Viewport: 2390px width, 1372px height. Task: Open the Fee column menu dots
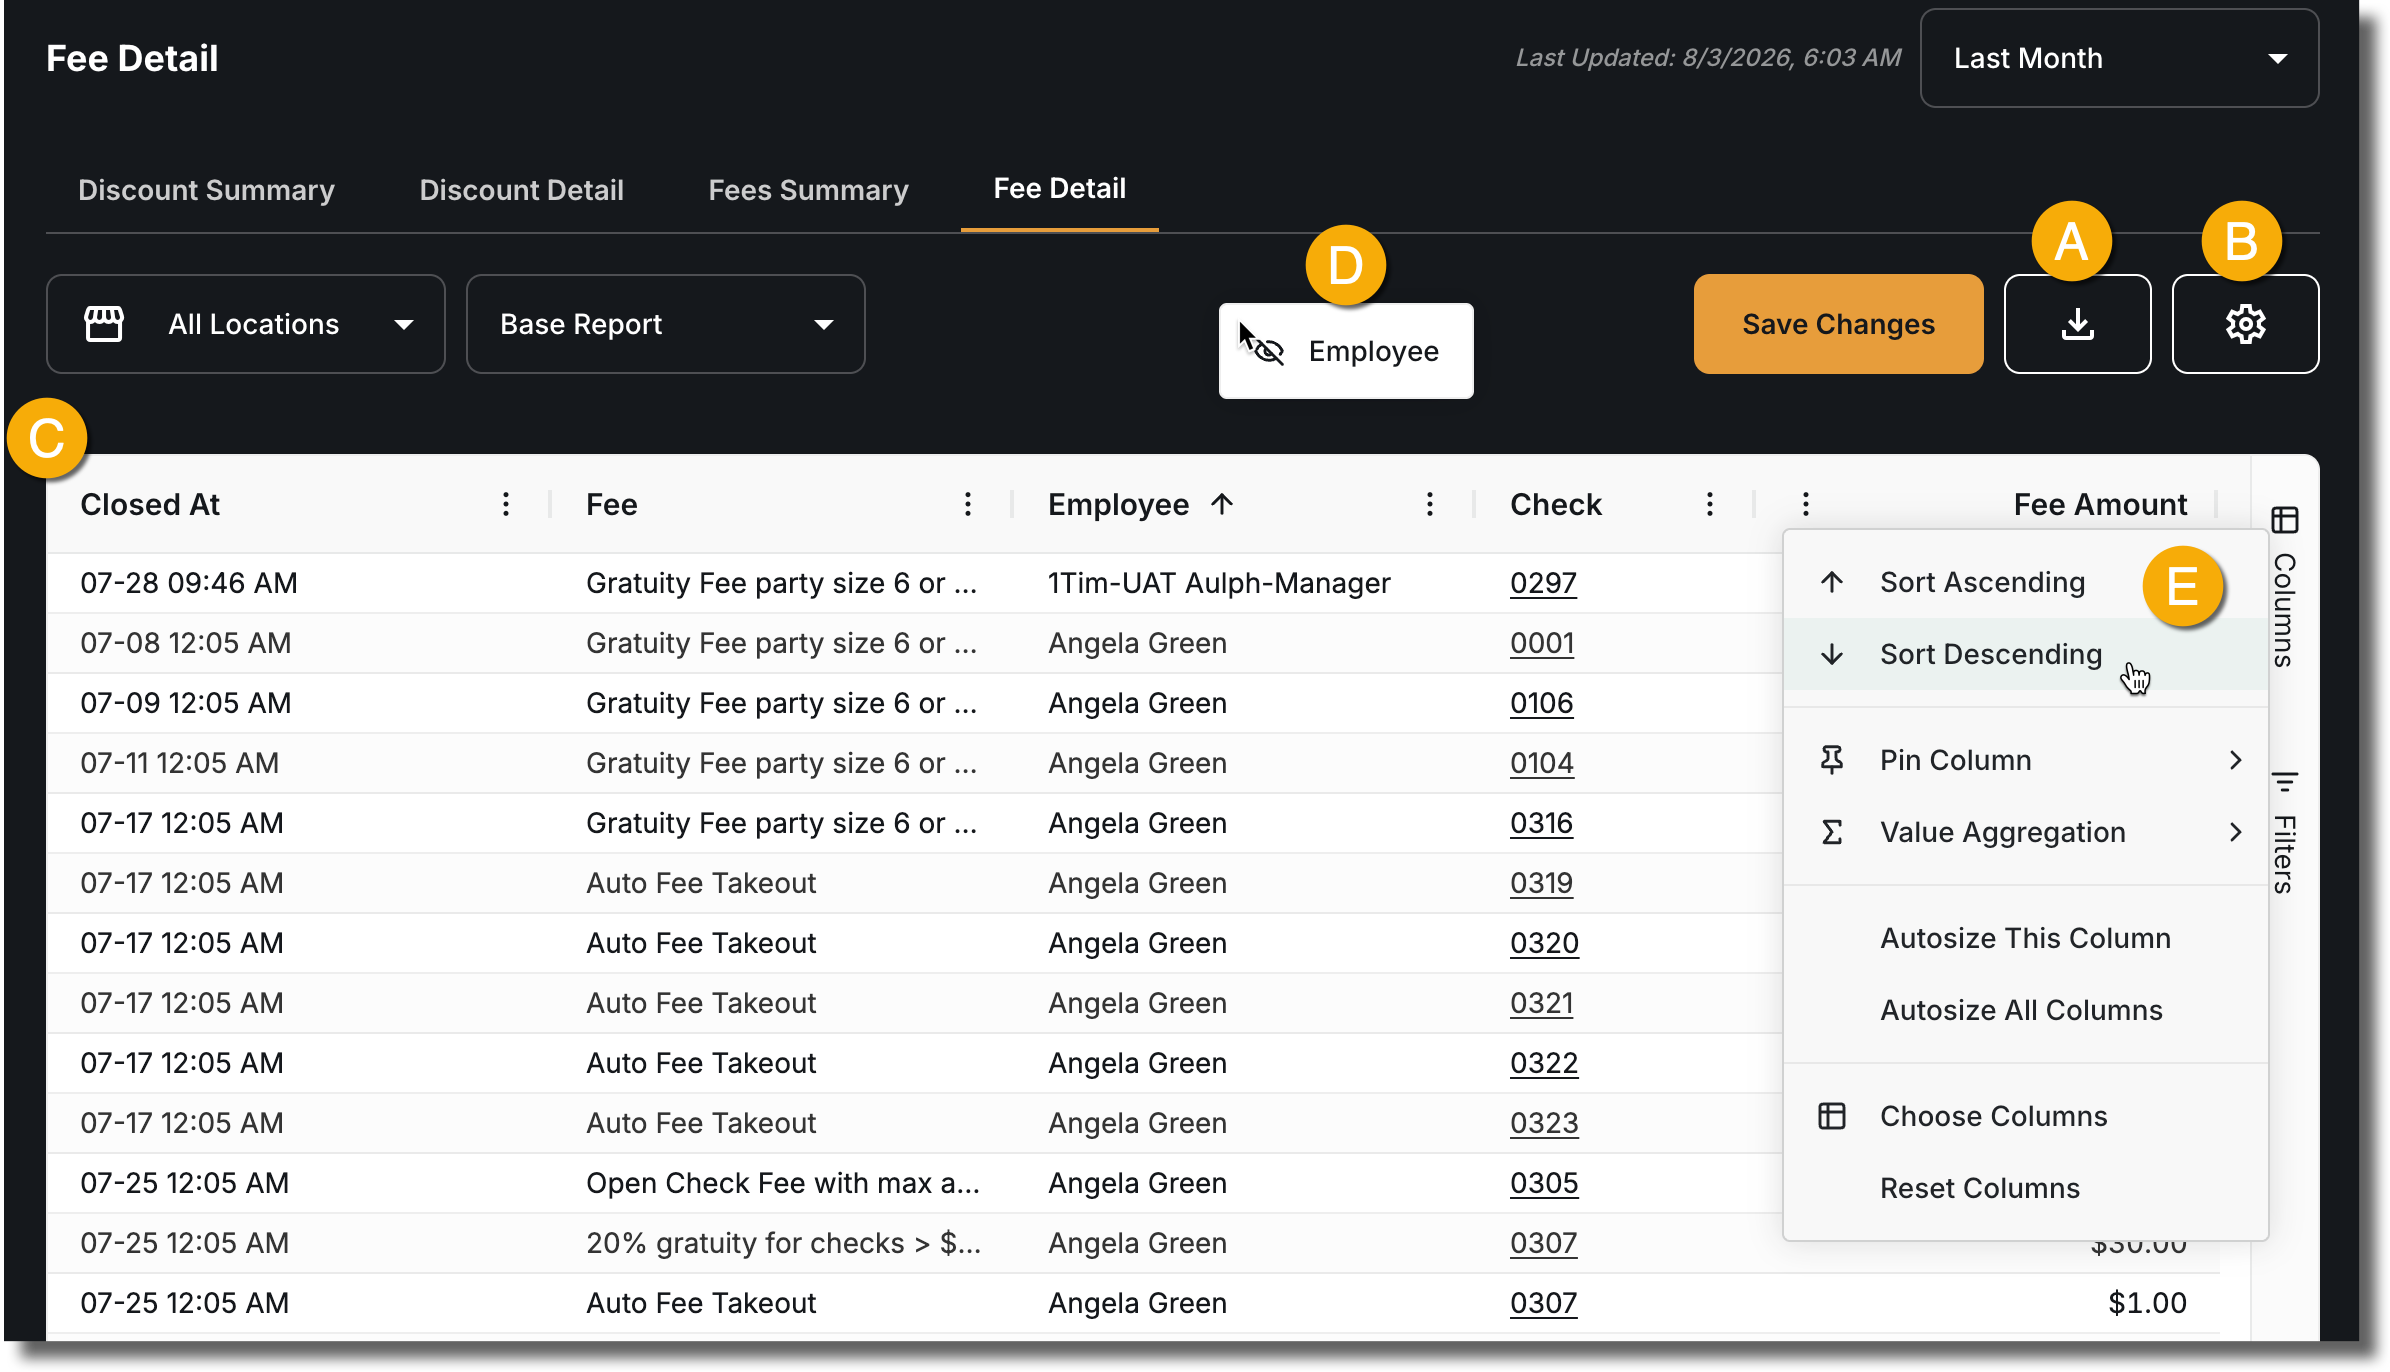coord(968,504)
